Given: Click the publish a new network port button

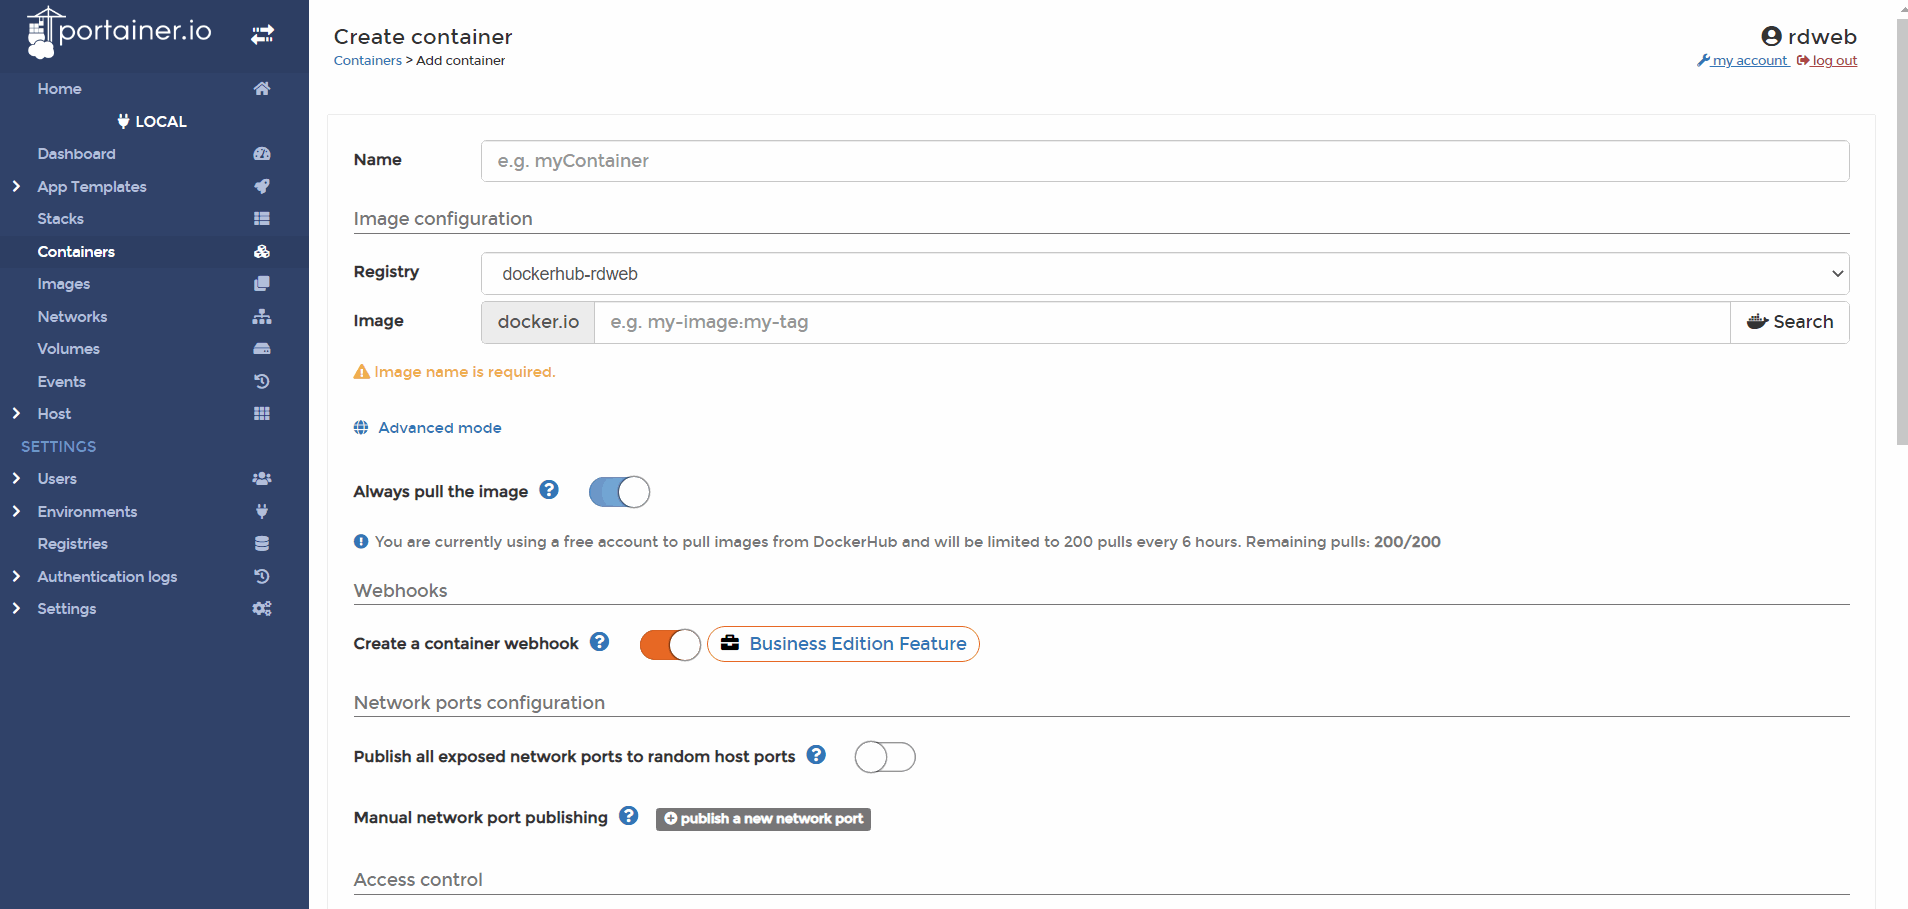Looking at the screenshot, I should pyautogui.click(x=762, y=818).
